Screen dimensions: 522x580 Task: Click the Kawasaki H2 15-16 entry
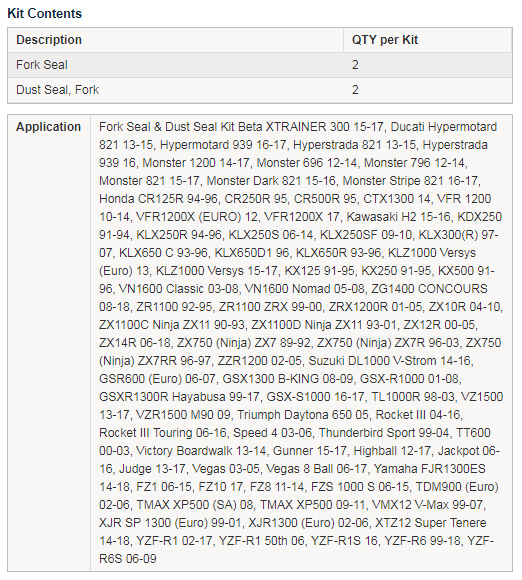click(x=398, y=217)
